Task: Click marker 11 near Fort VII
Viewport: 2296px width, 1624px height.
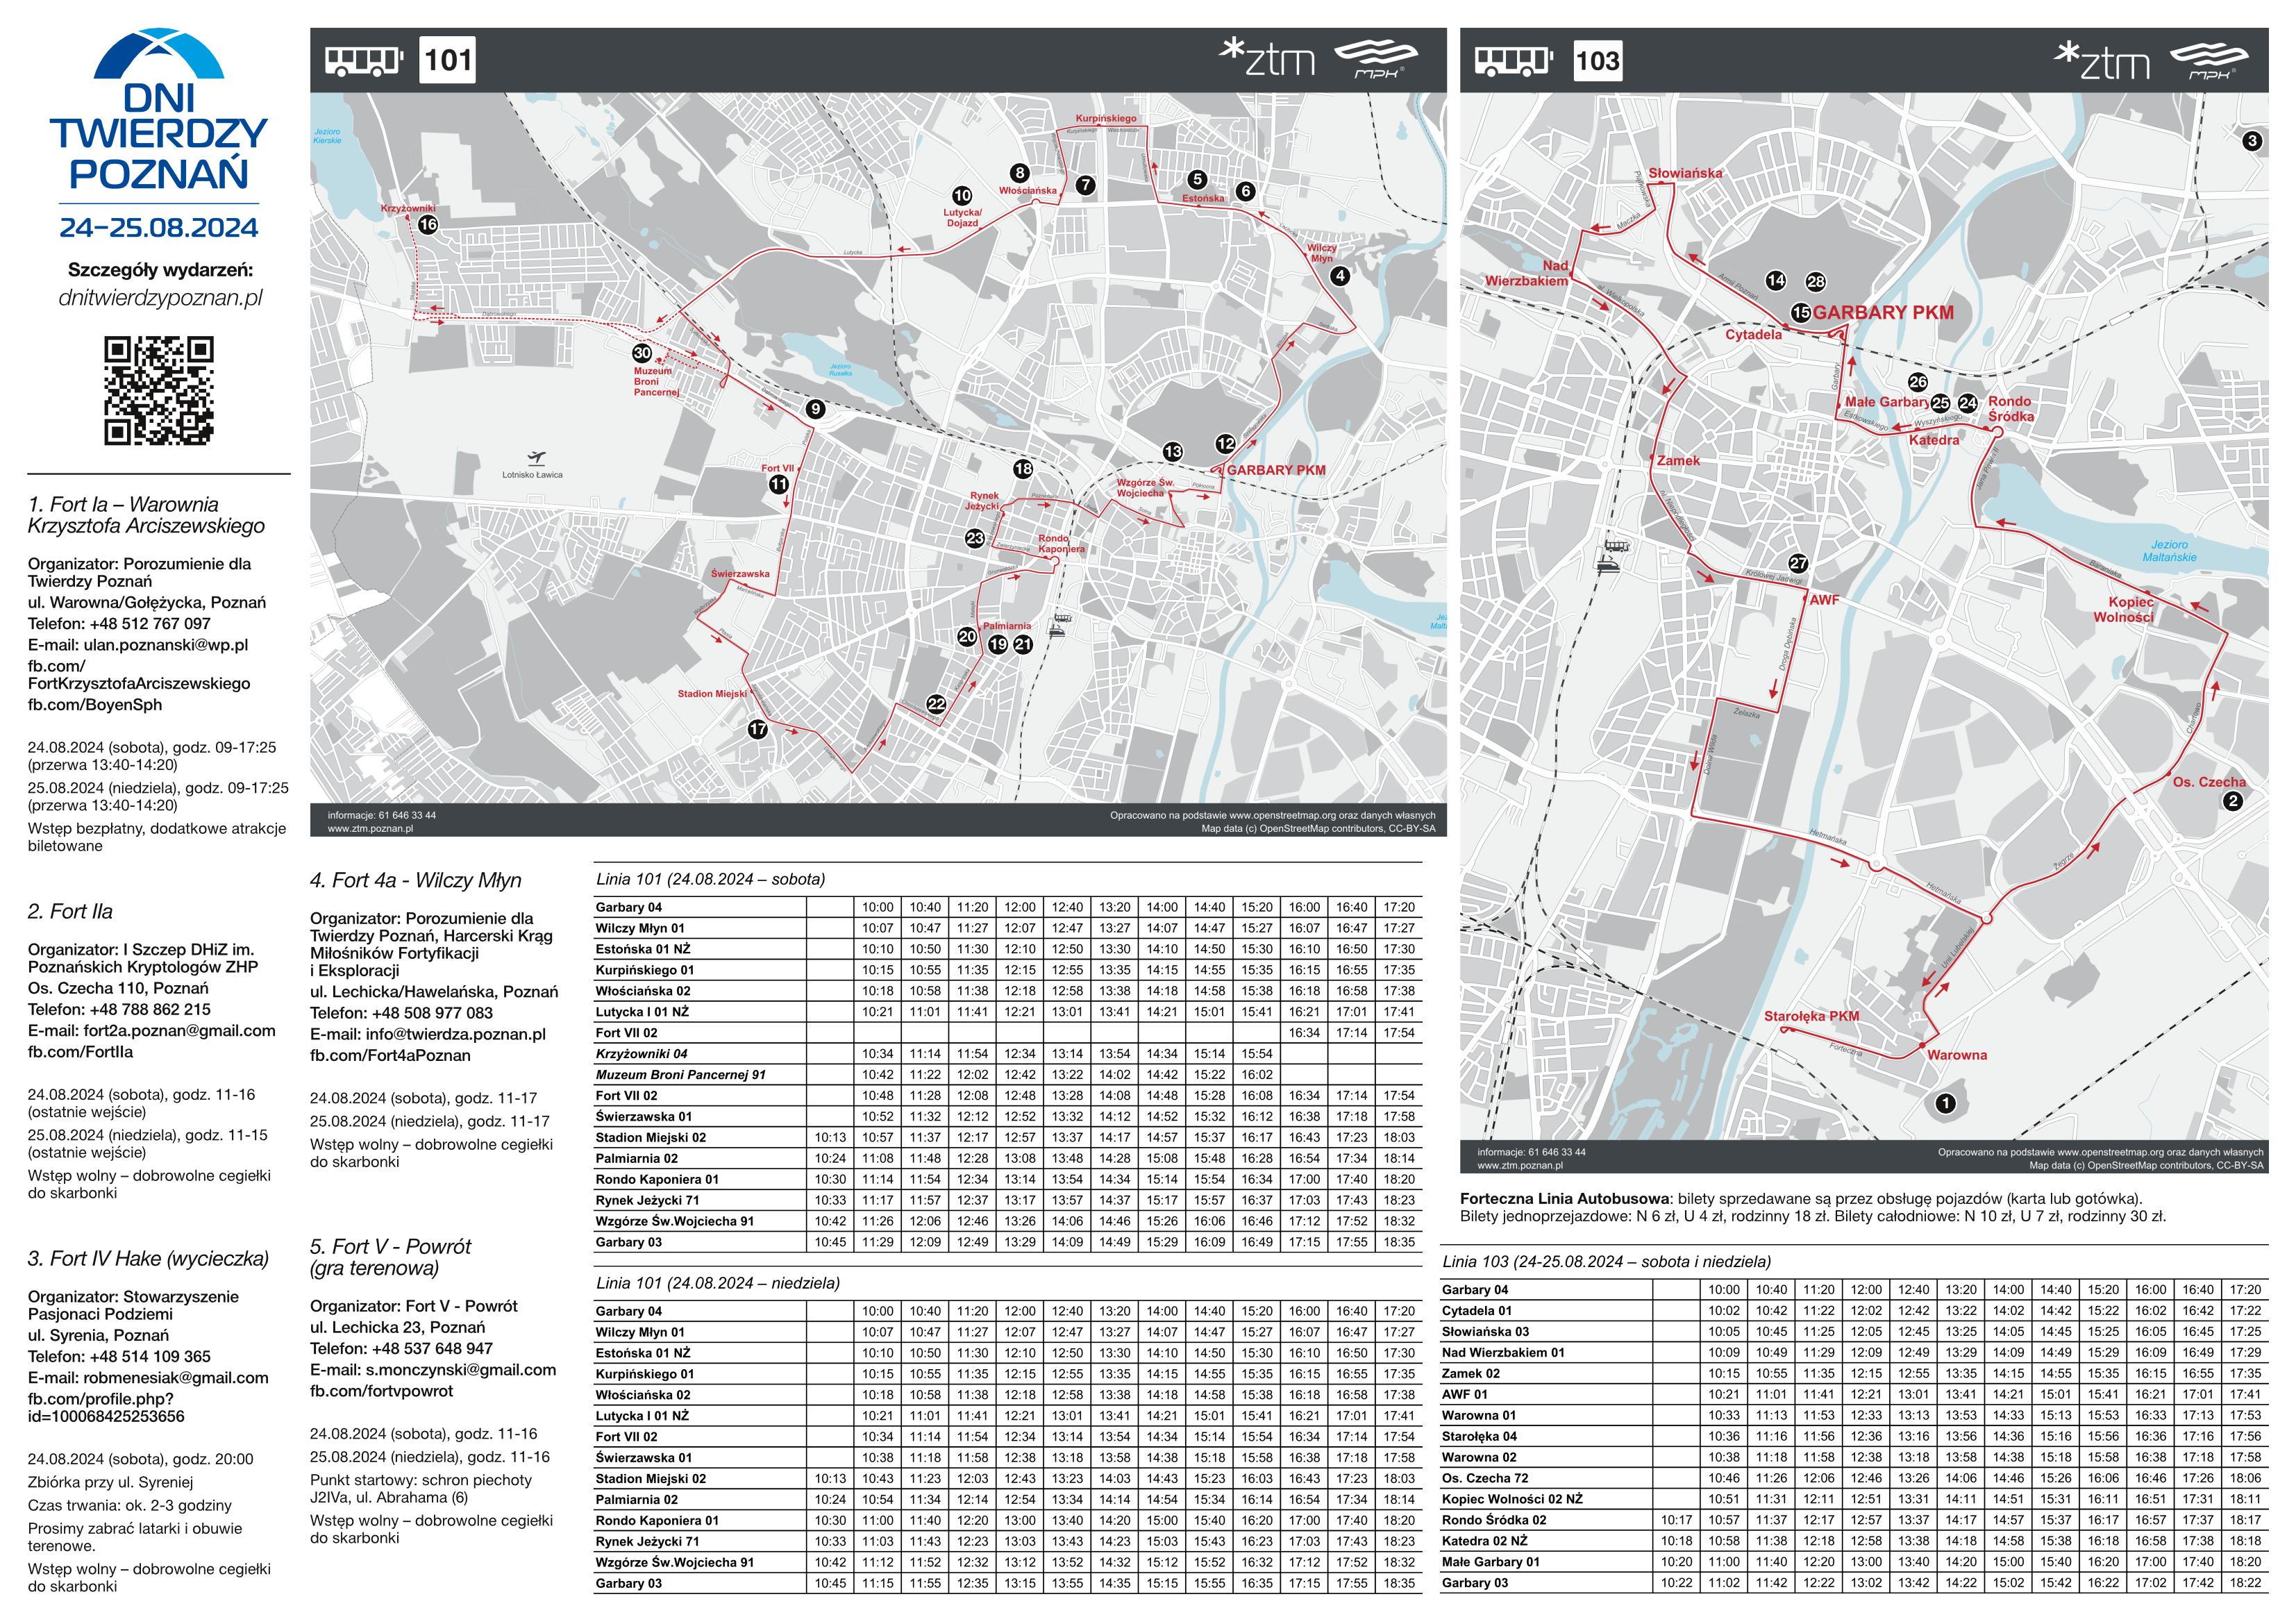Action: click(x=778, y=484)
